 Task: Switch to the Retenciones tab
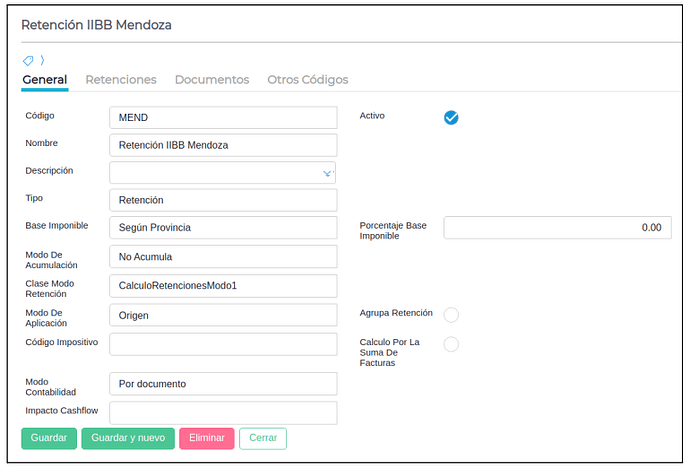pos(121,80)
